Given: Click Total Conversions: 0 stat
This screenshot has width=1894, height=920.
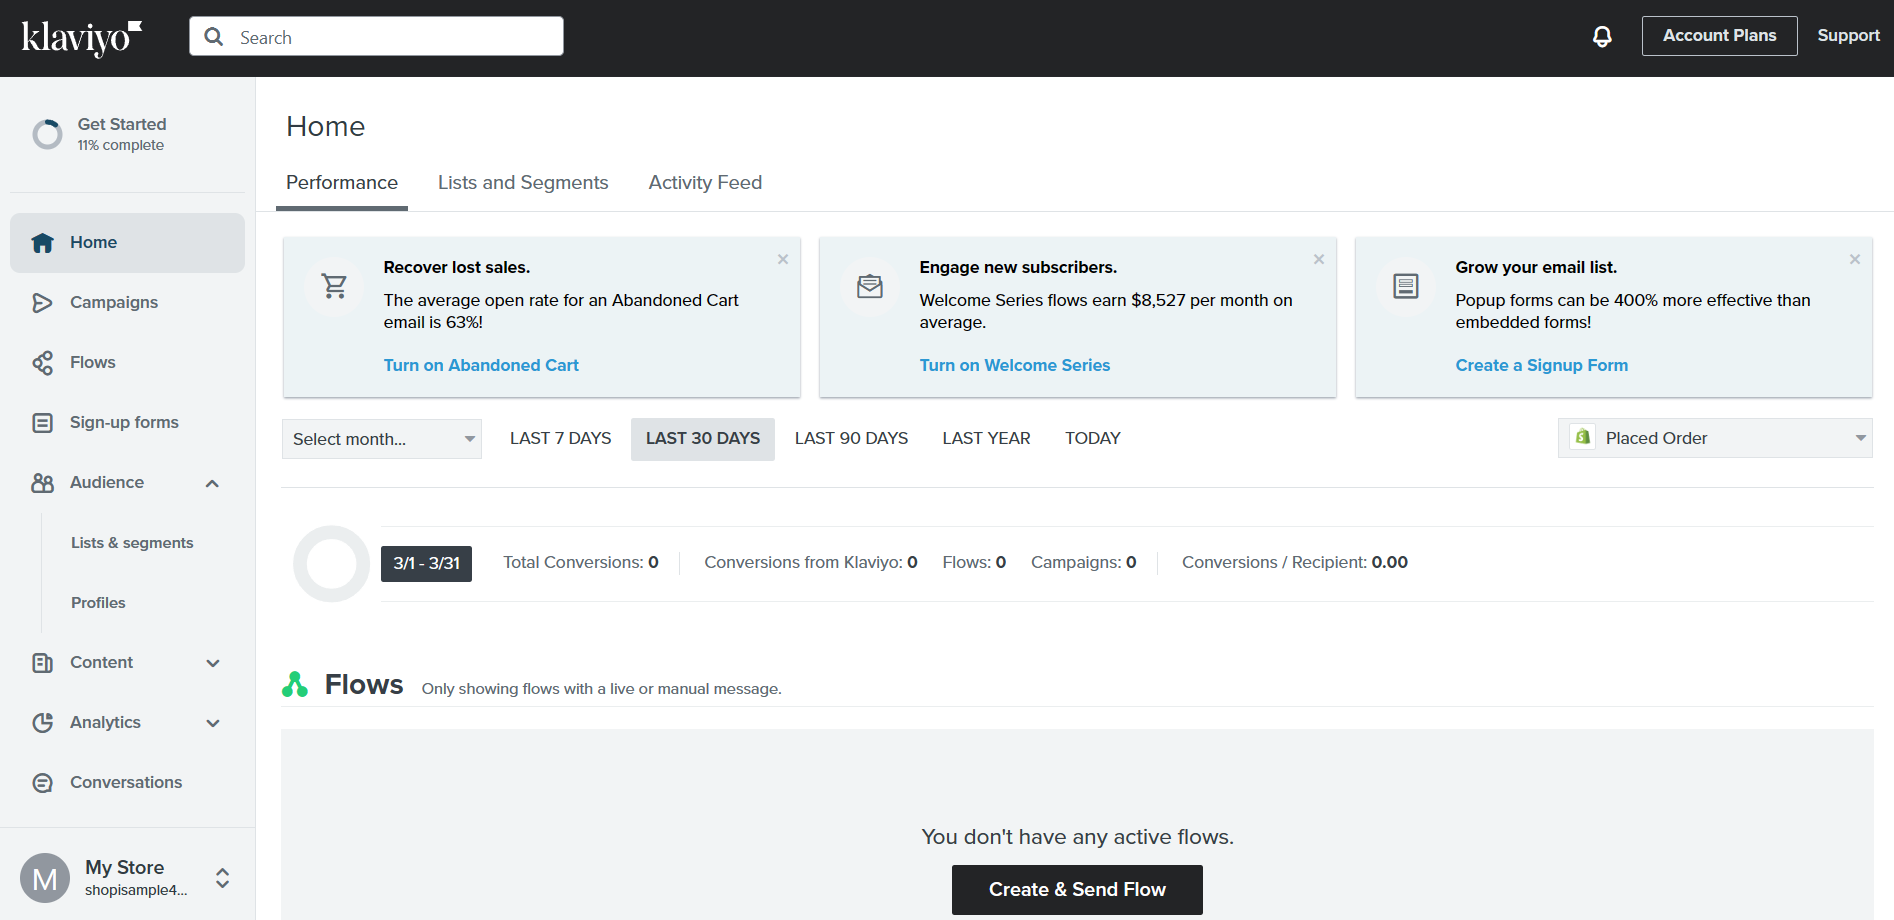Looking at the screenshot, I should click(581, 563).
